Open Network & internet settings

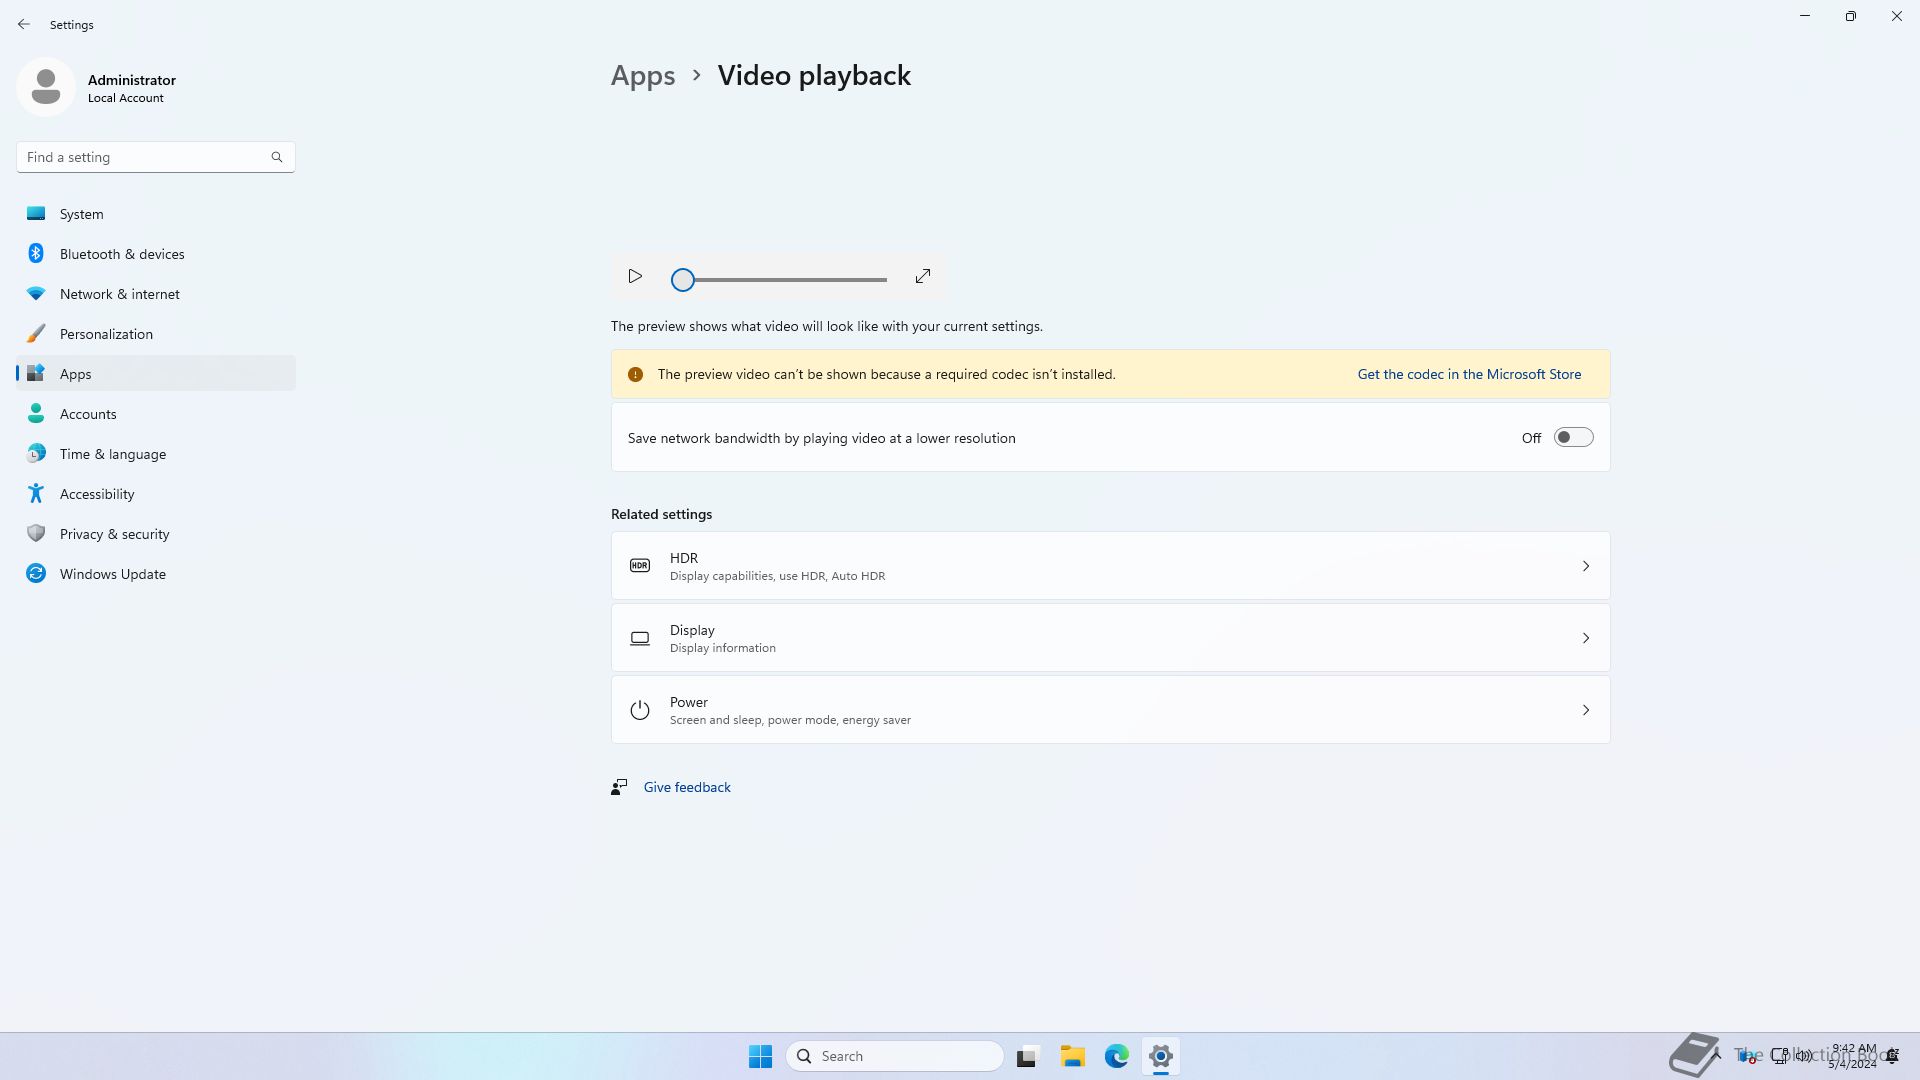click(x=119, y=294)
